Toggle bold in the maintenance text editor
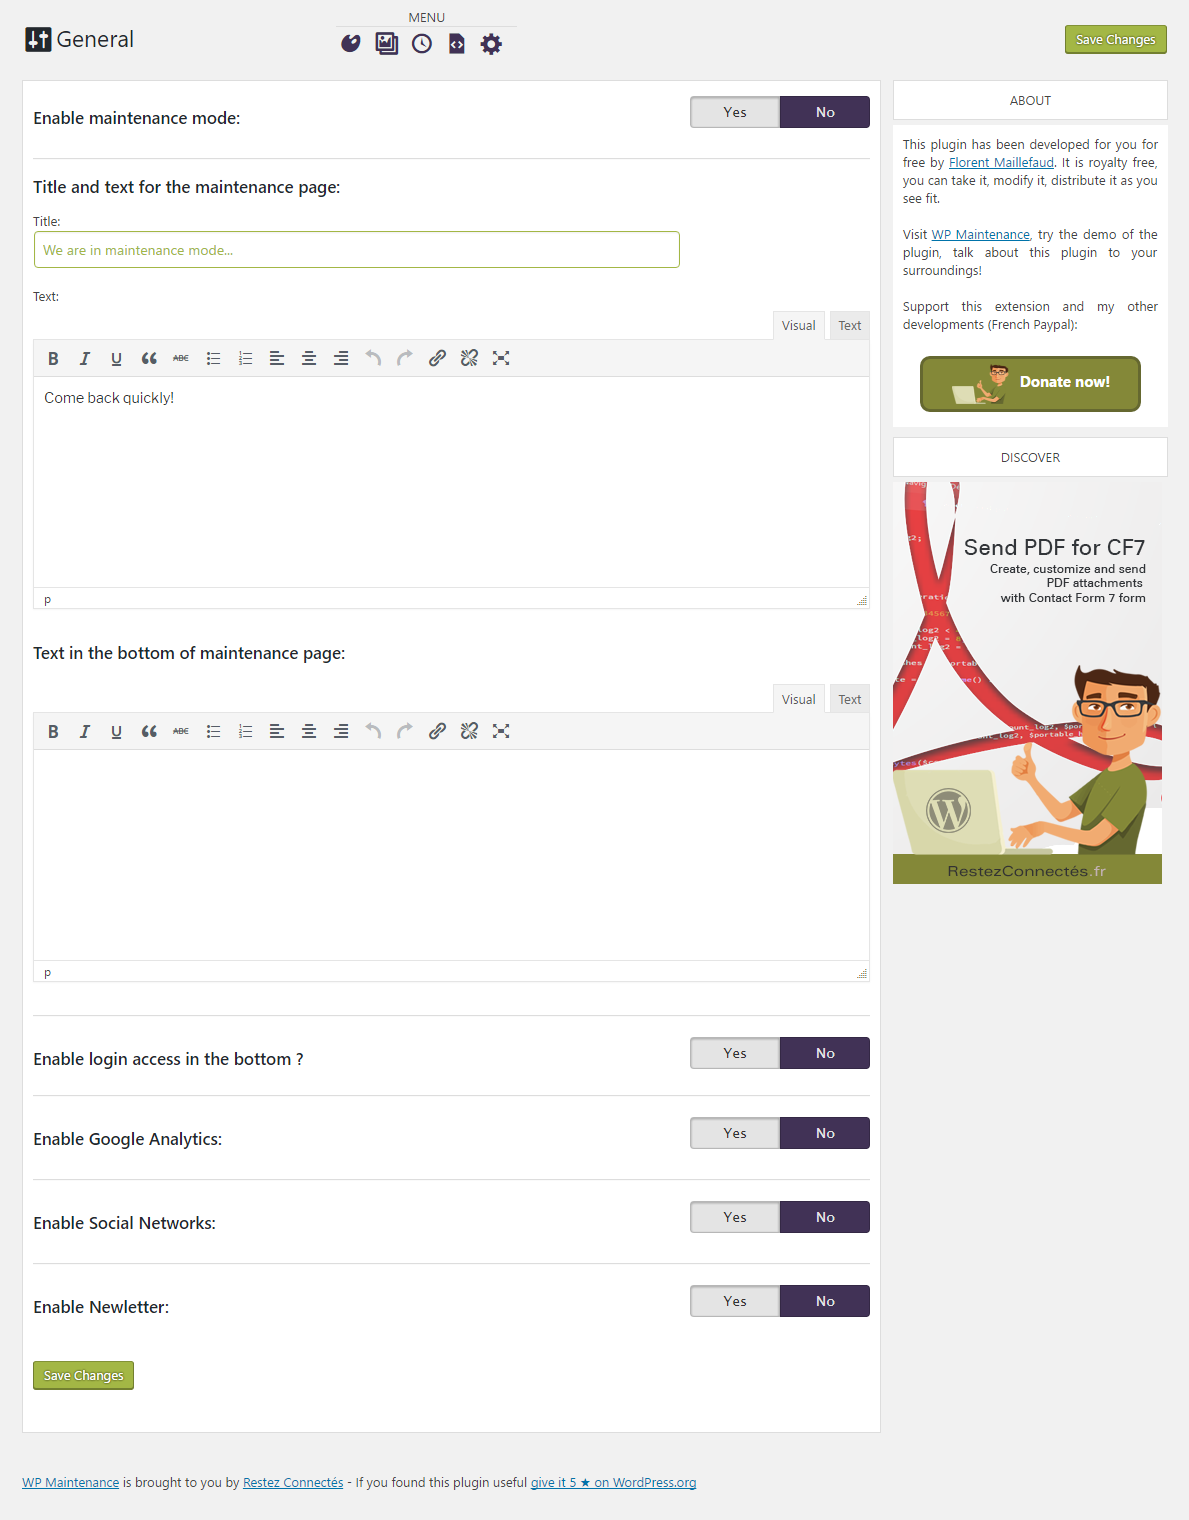The image size is (1189, 1520). pos(53,358)
